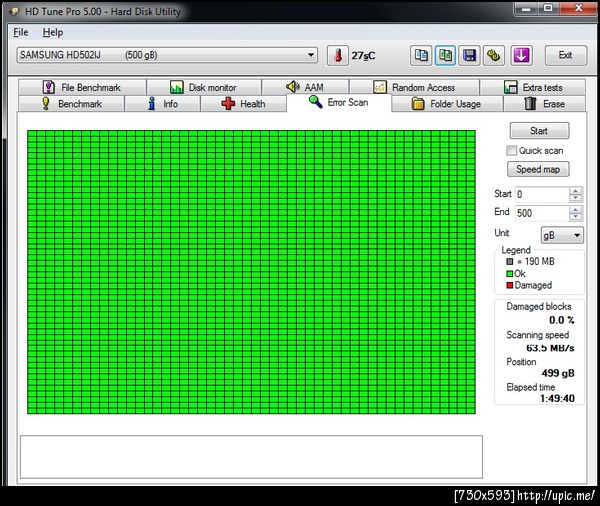Click the Exit button
This screenshot has width=600, height=506.
[x=566, y=55]
